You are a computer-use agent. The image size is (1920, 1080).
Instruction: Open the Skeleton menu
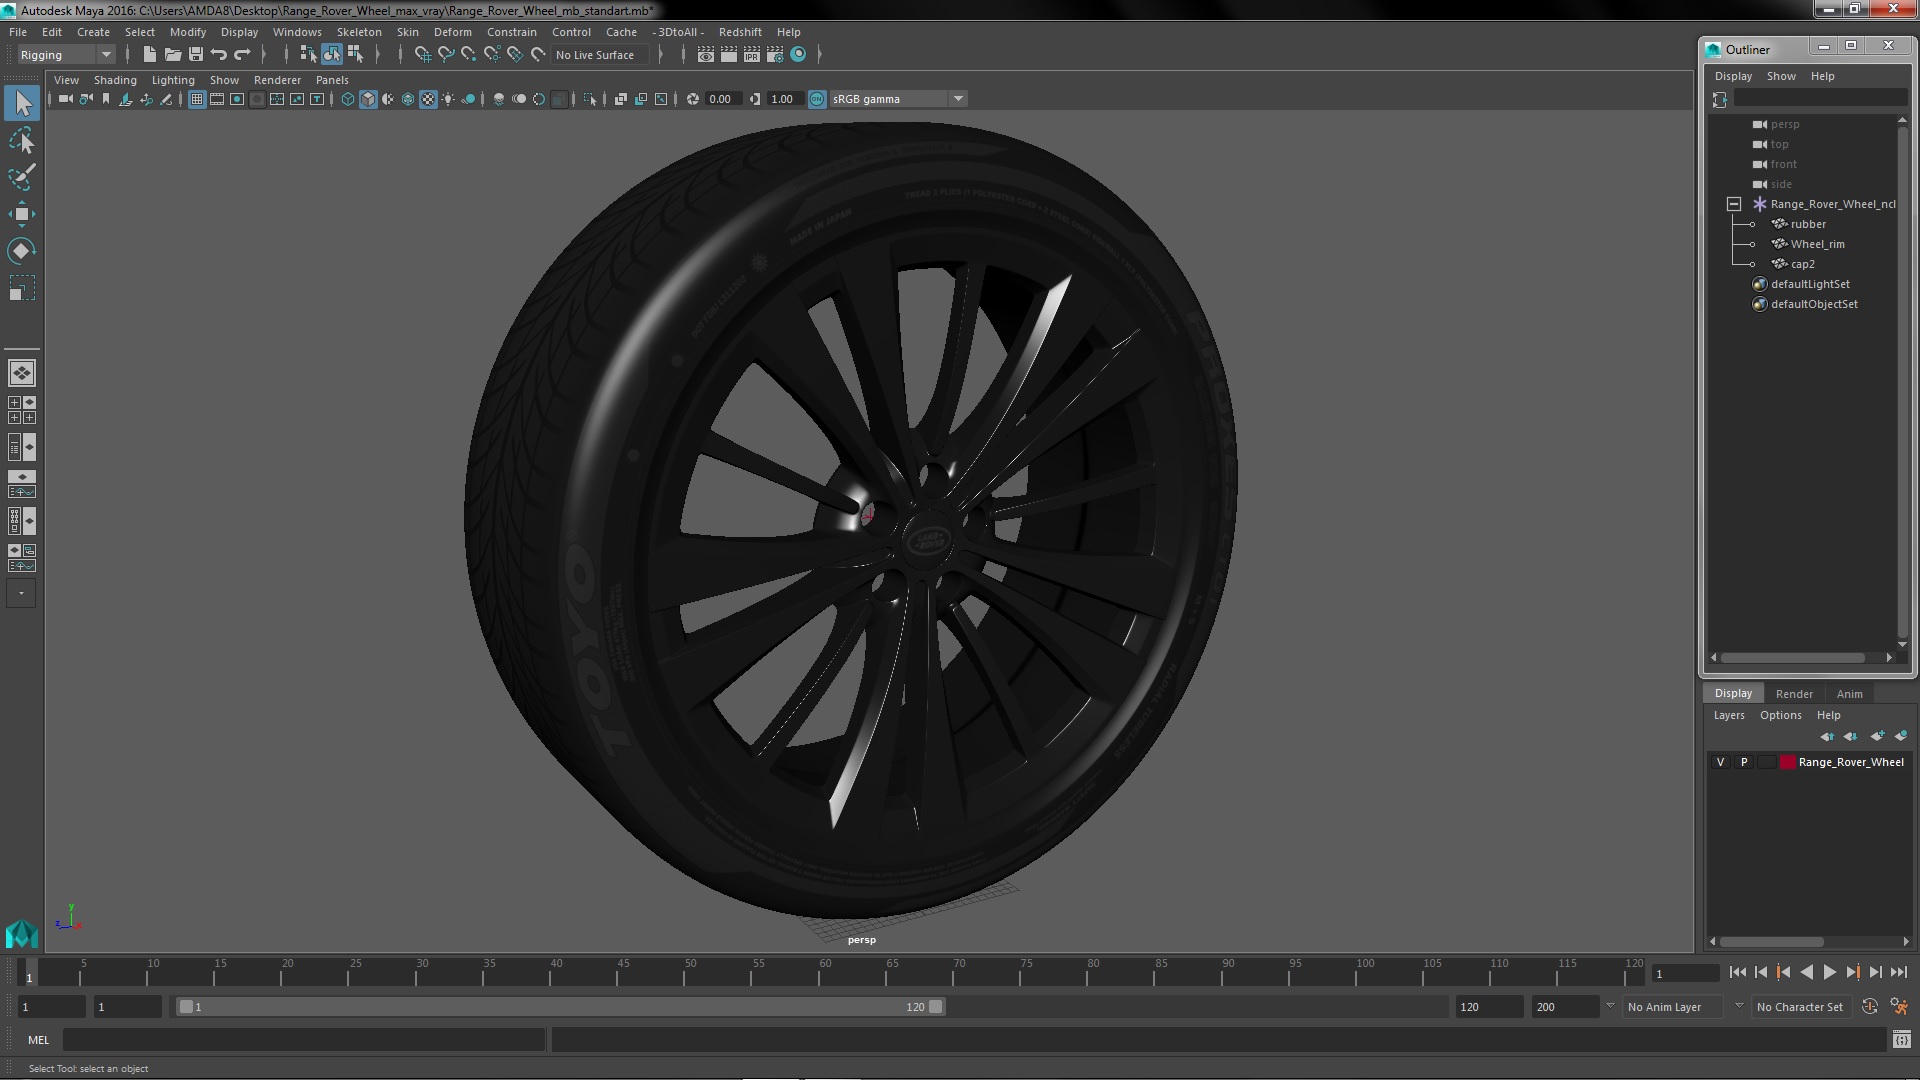point(359,32)
